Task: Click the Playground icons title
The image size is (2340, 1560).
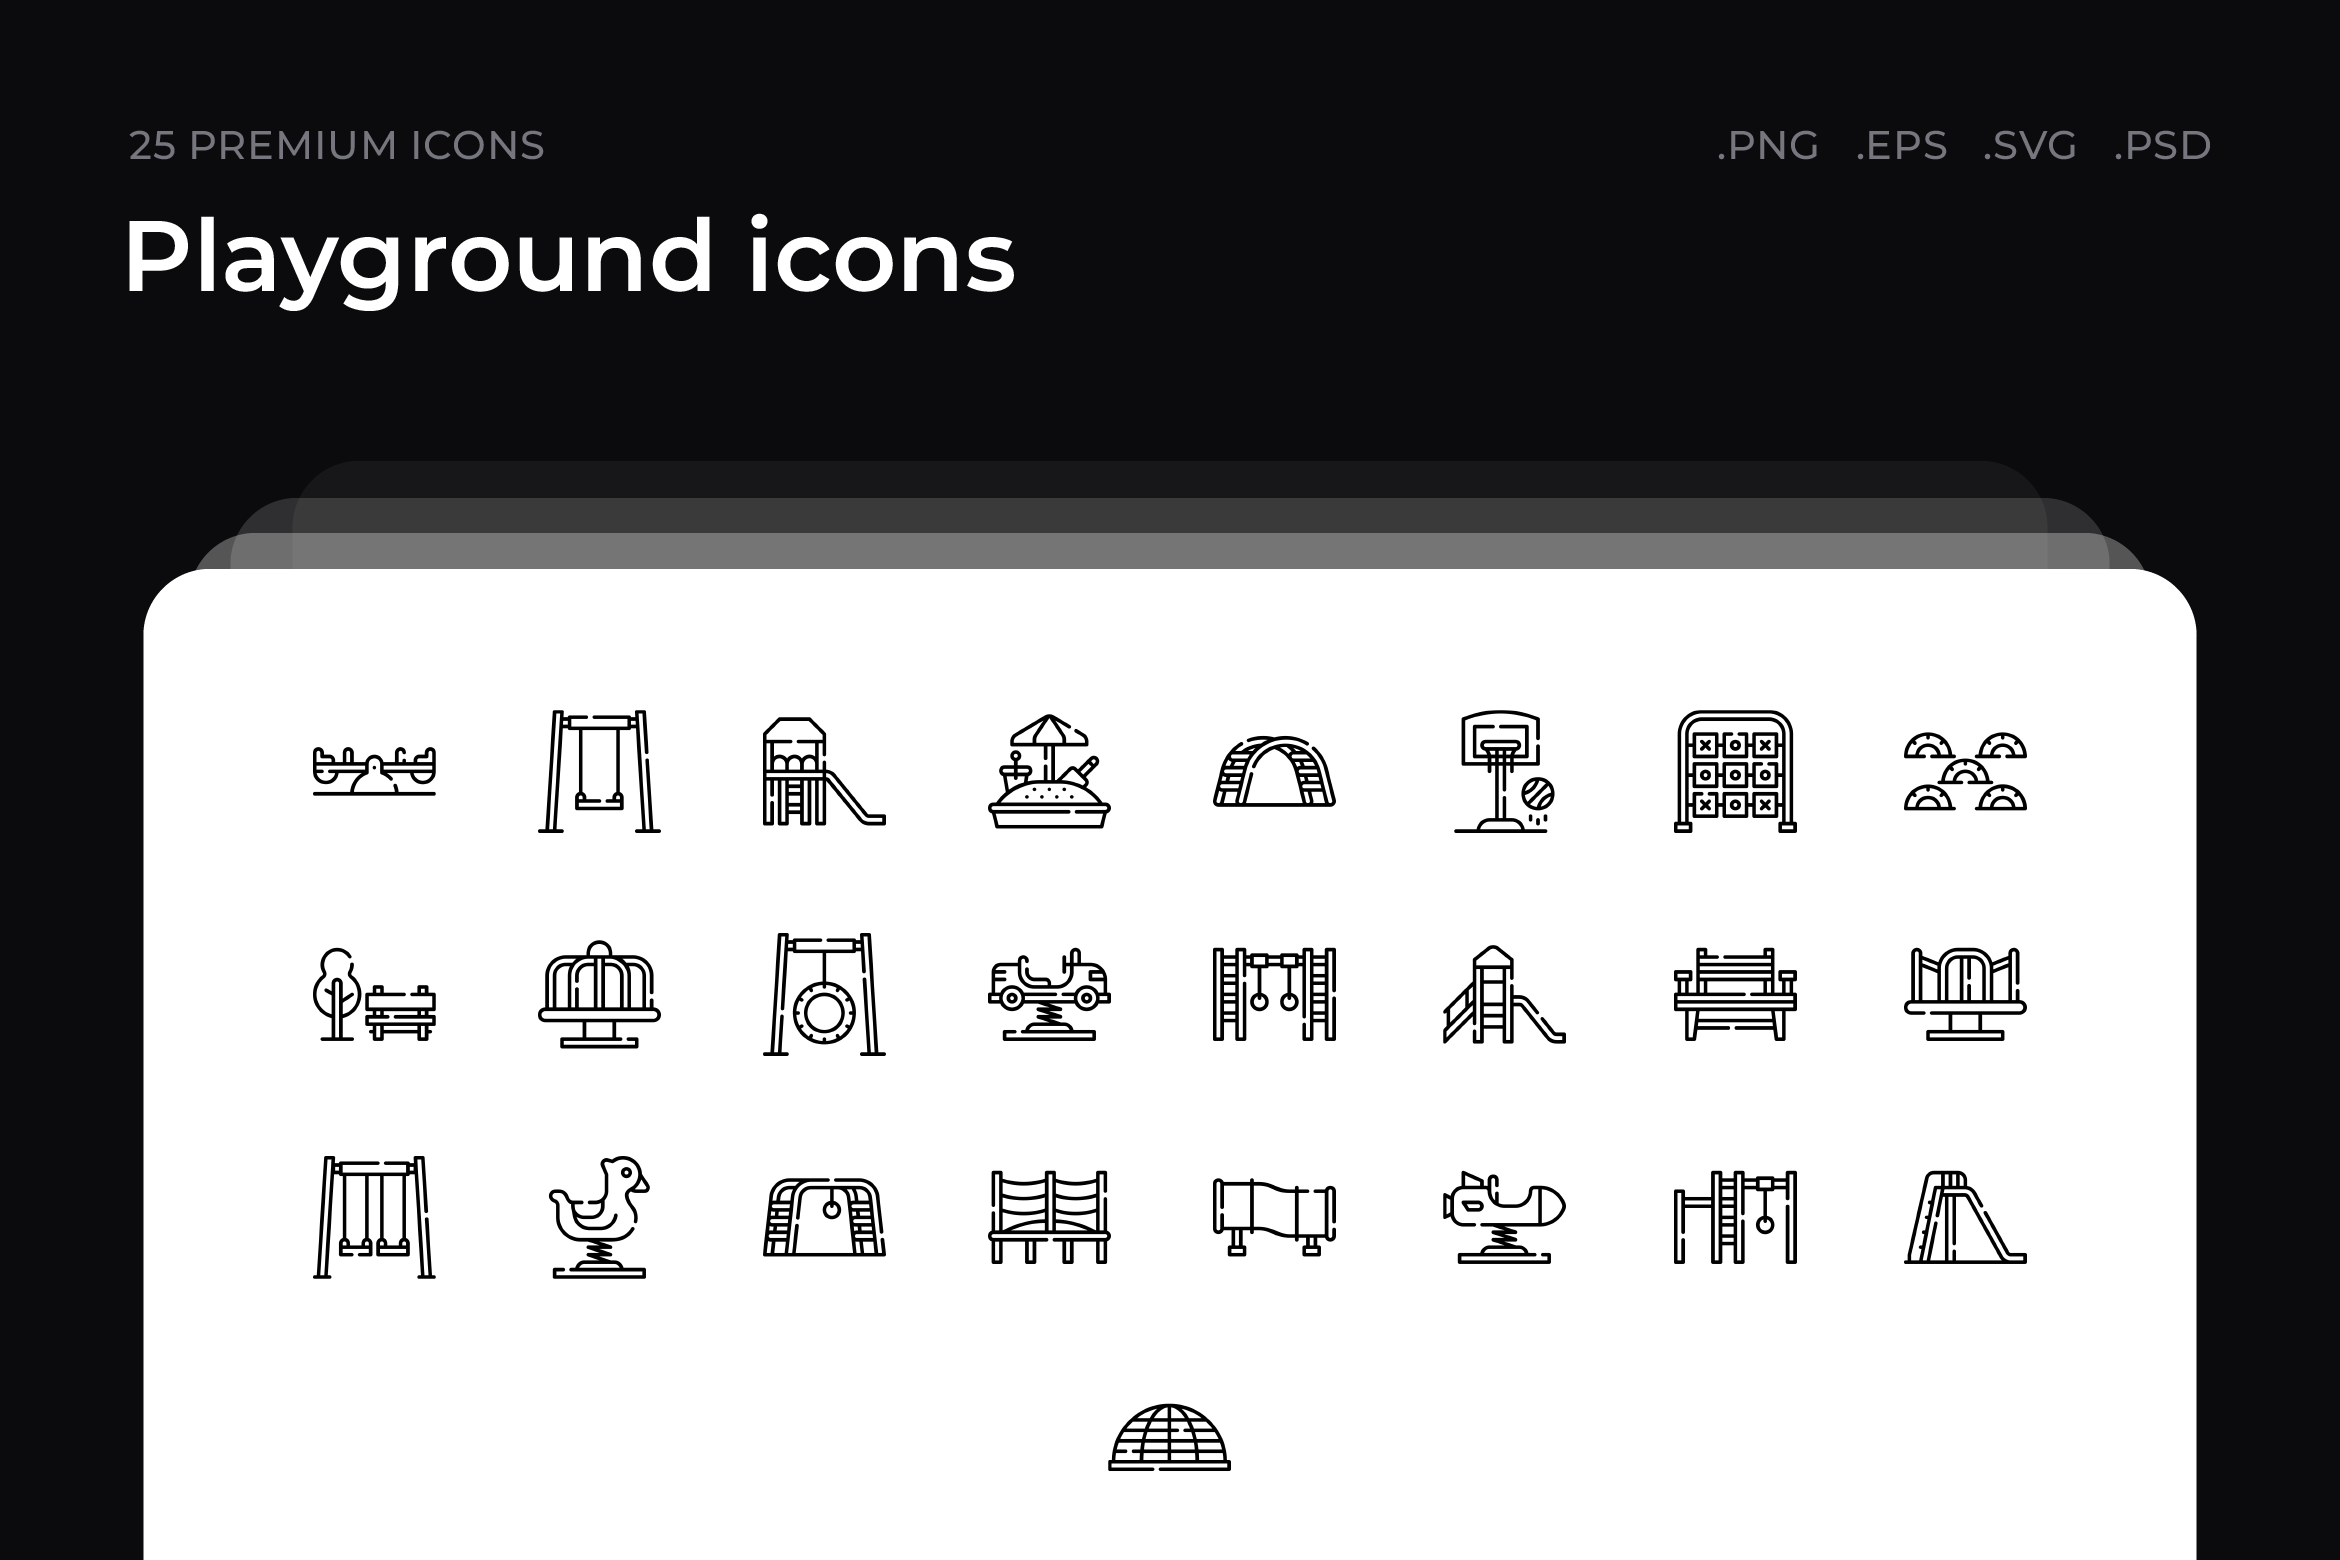Action: (x=569, y=258)
